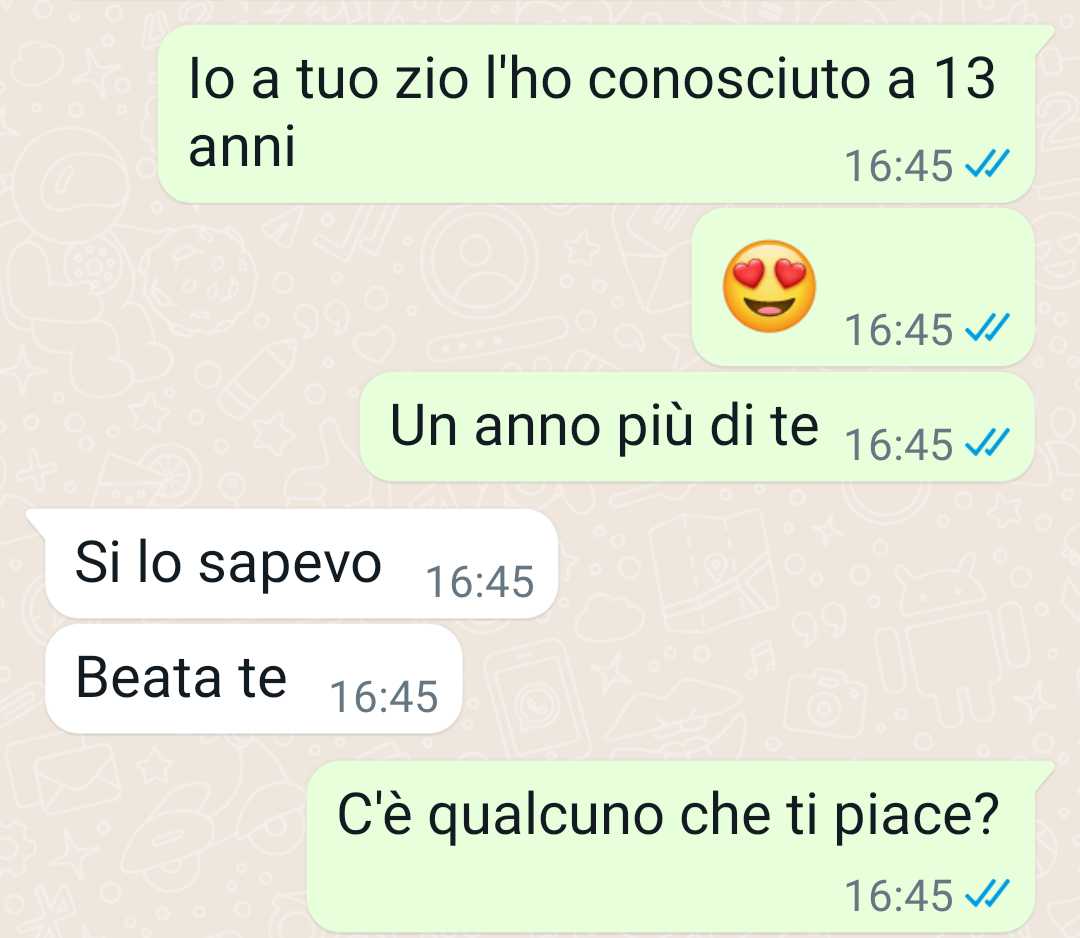Click the timestamp of the '13 anni' message
The image size is (1080, 938).
pyautogui.click(x=899, y=167)
